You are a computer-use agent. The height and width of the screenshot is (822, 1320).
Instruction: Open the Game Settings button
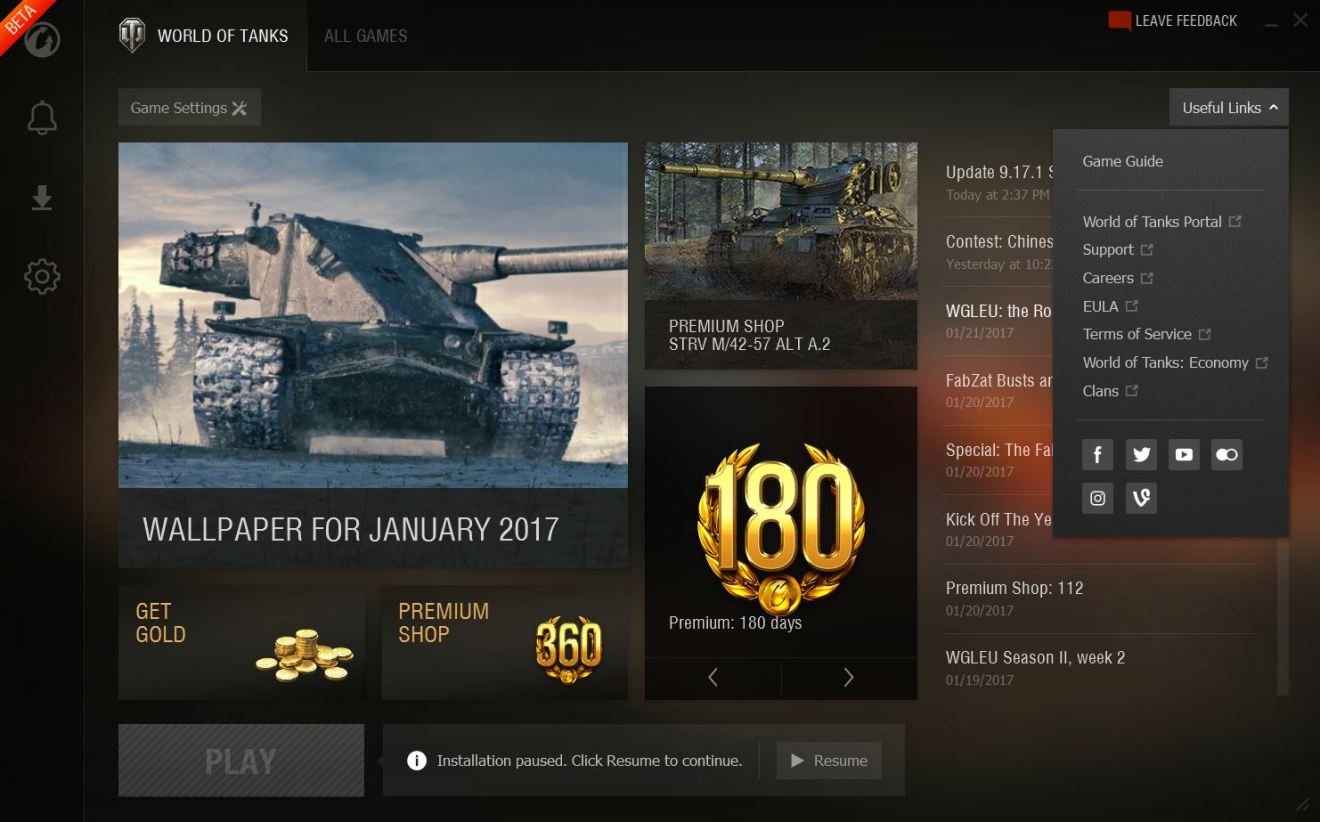click(189, 108)
